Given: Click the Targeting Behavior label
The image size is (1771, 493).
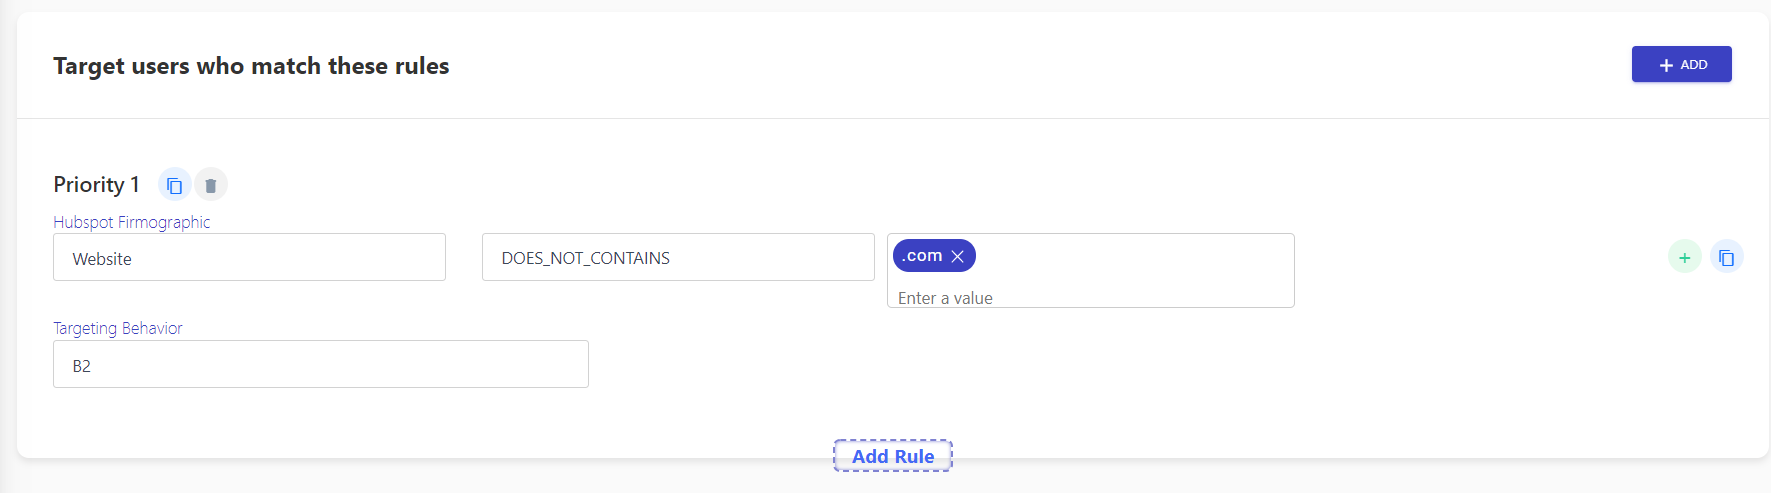Looking at the screenshot, I should (118, 328).
